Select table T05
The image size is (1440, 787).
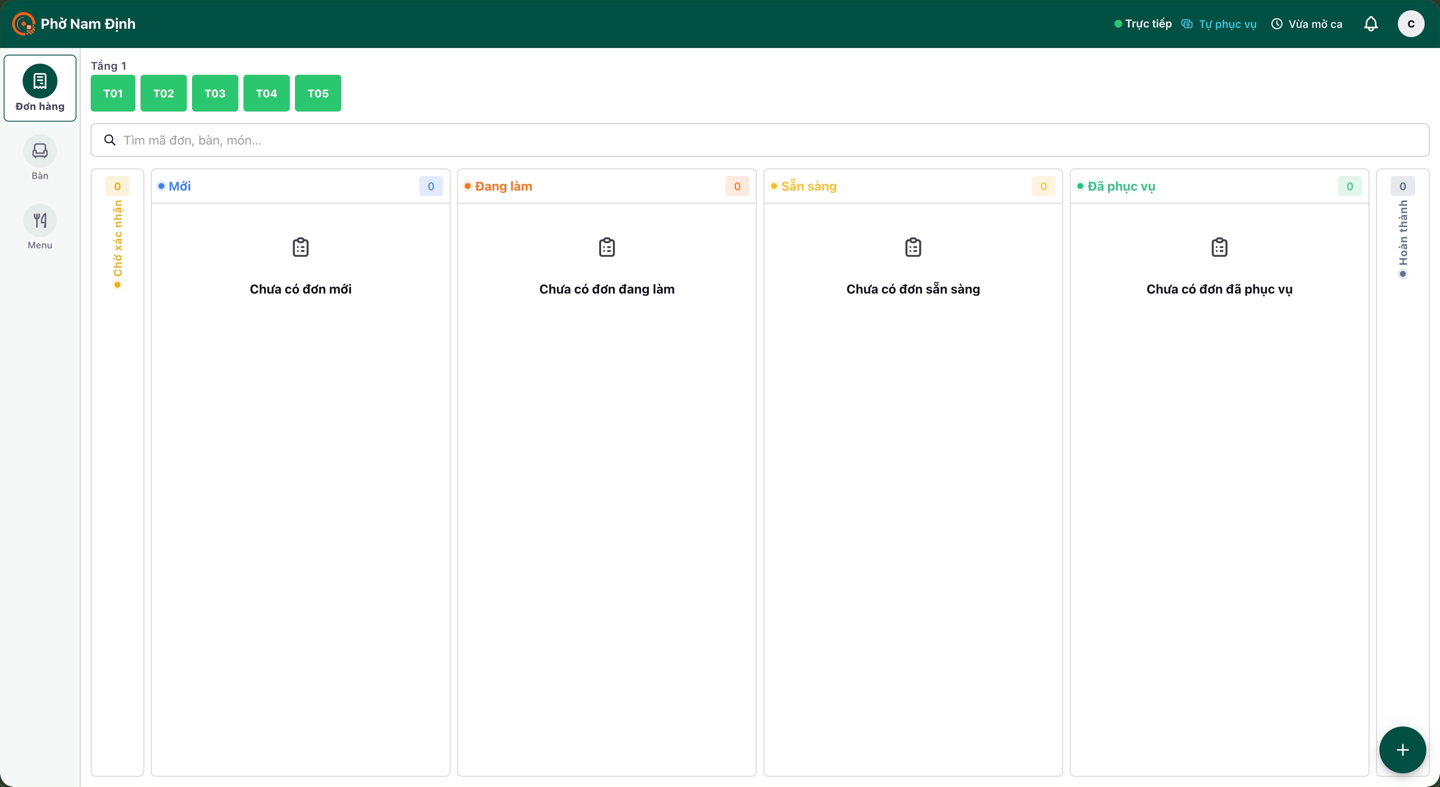click(318, 93)
